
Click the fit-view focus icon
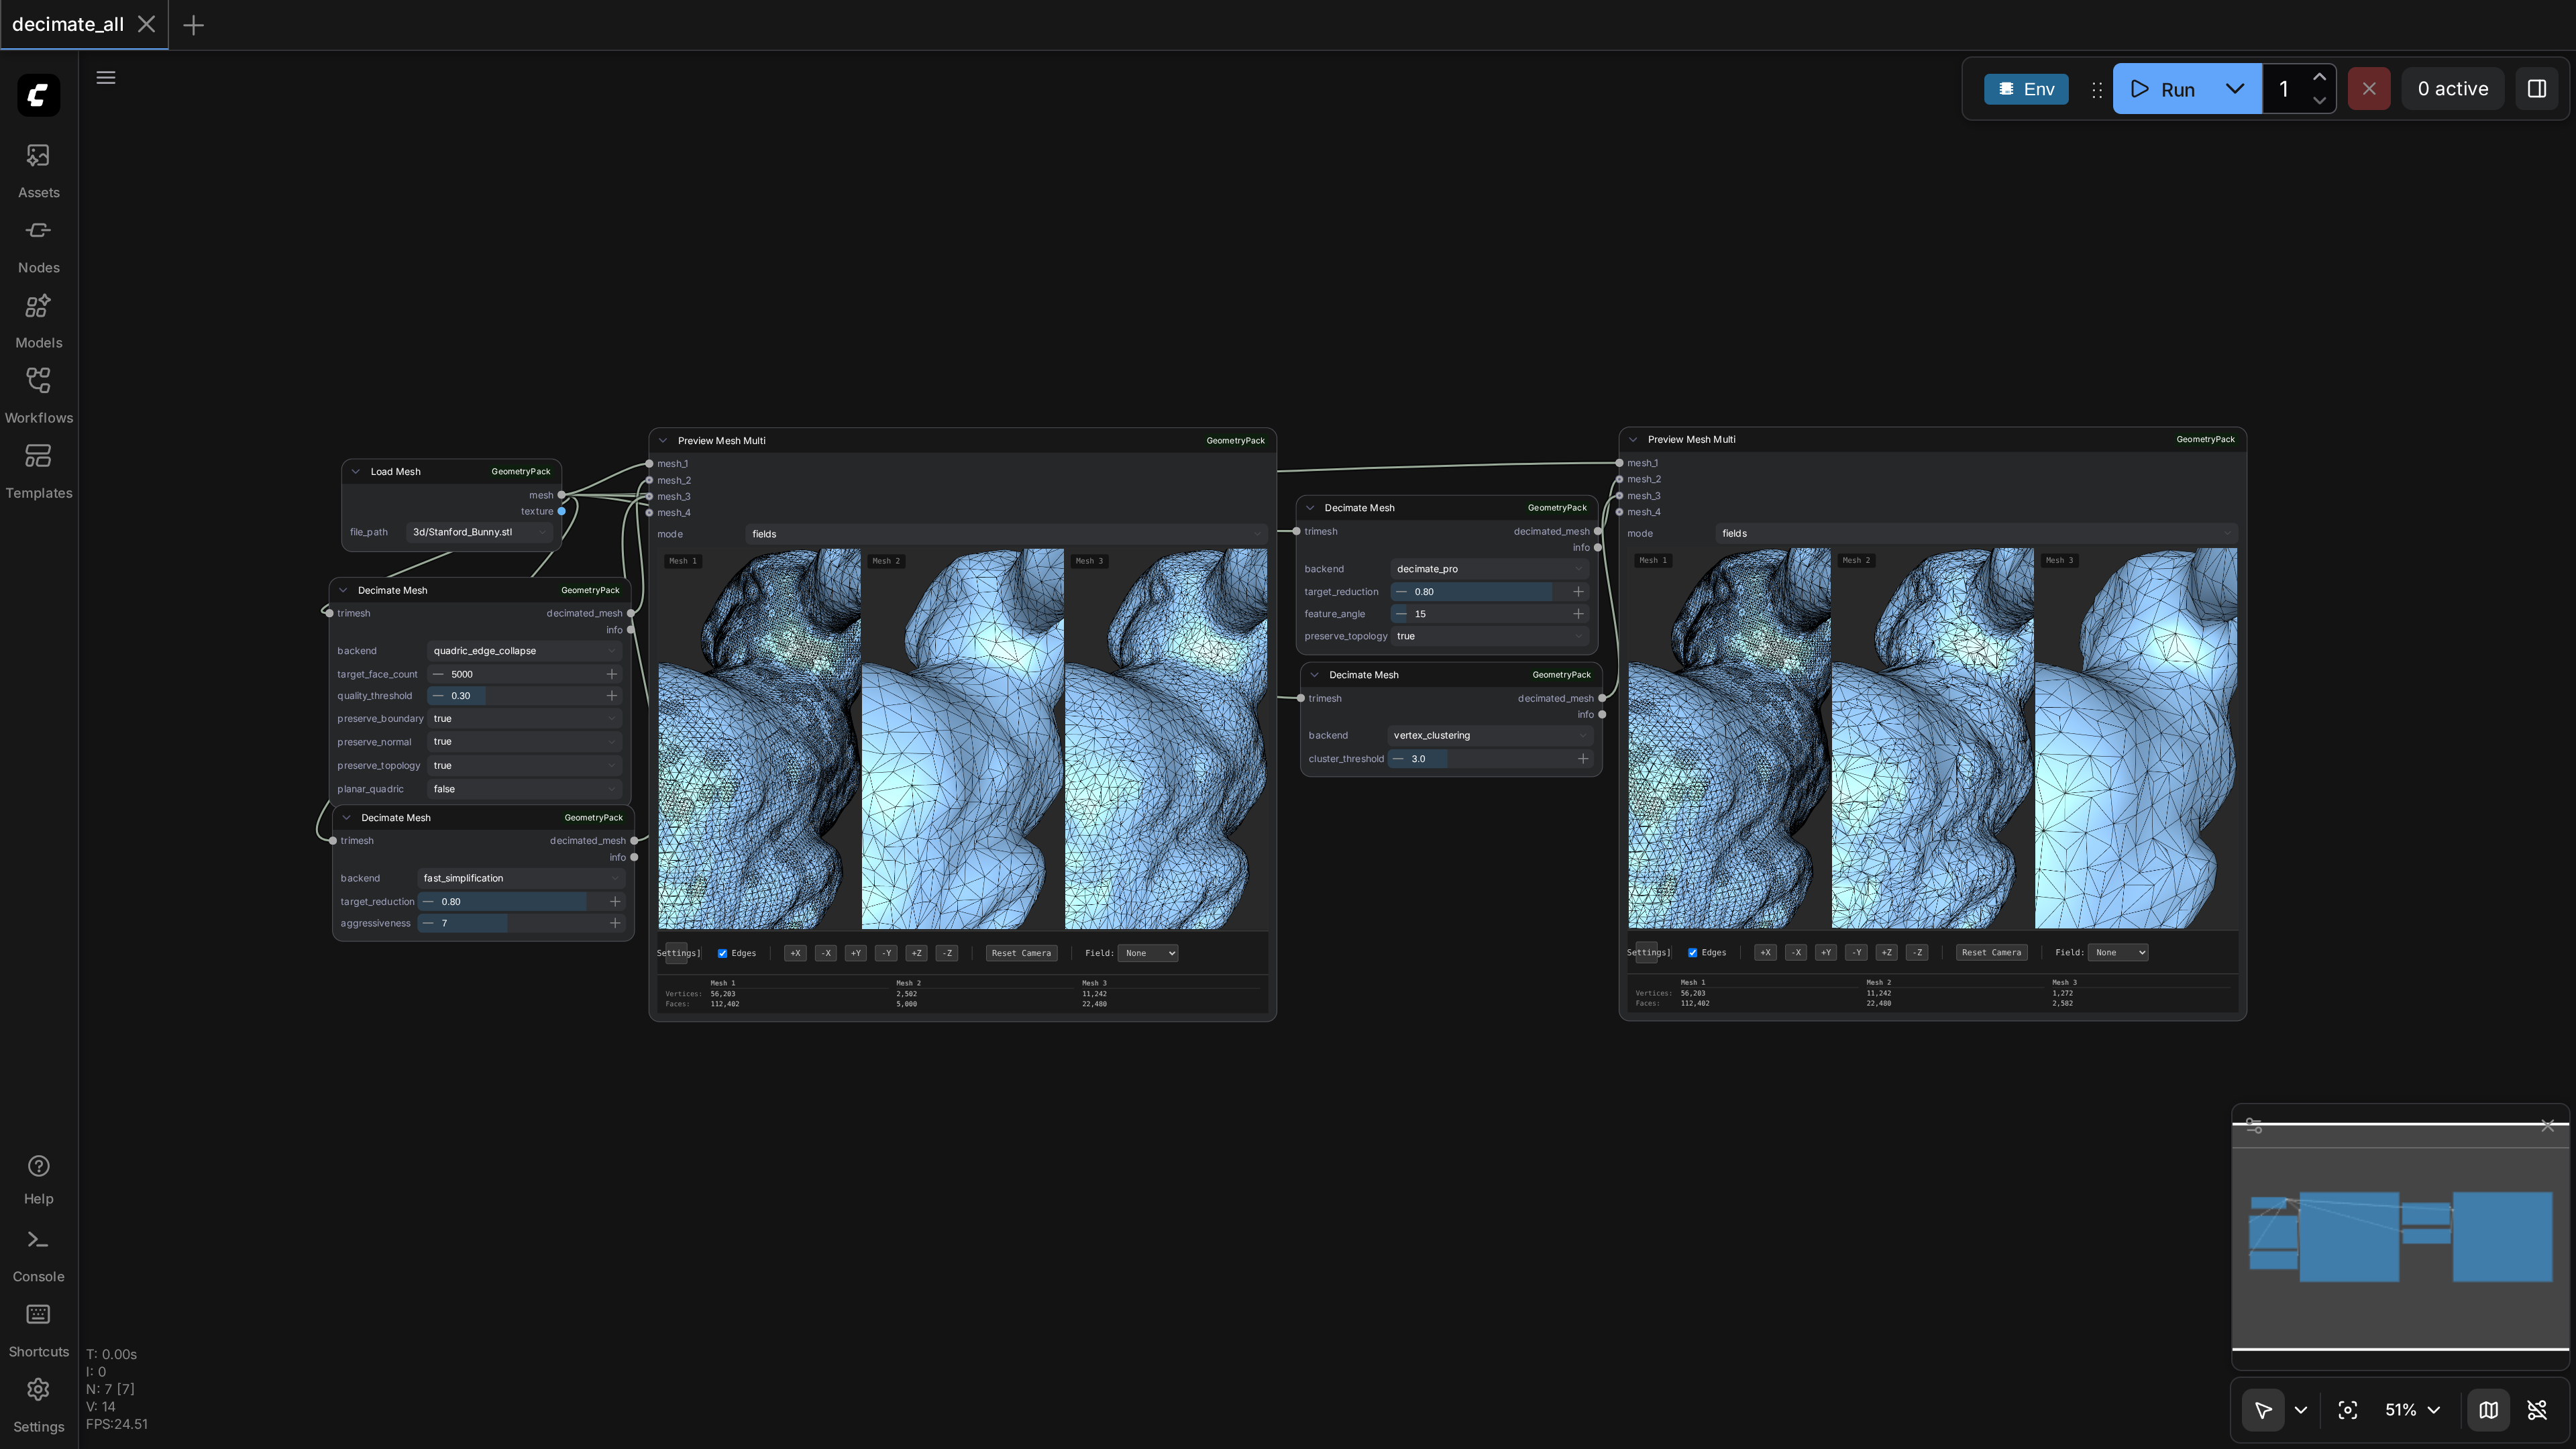coord(2348,1410)
